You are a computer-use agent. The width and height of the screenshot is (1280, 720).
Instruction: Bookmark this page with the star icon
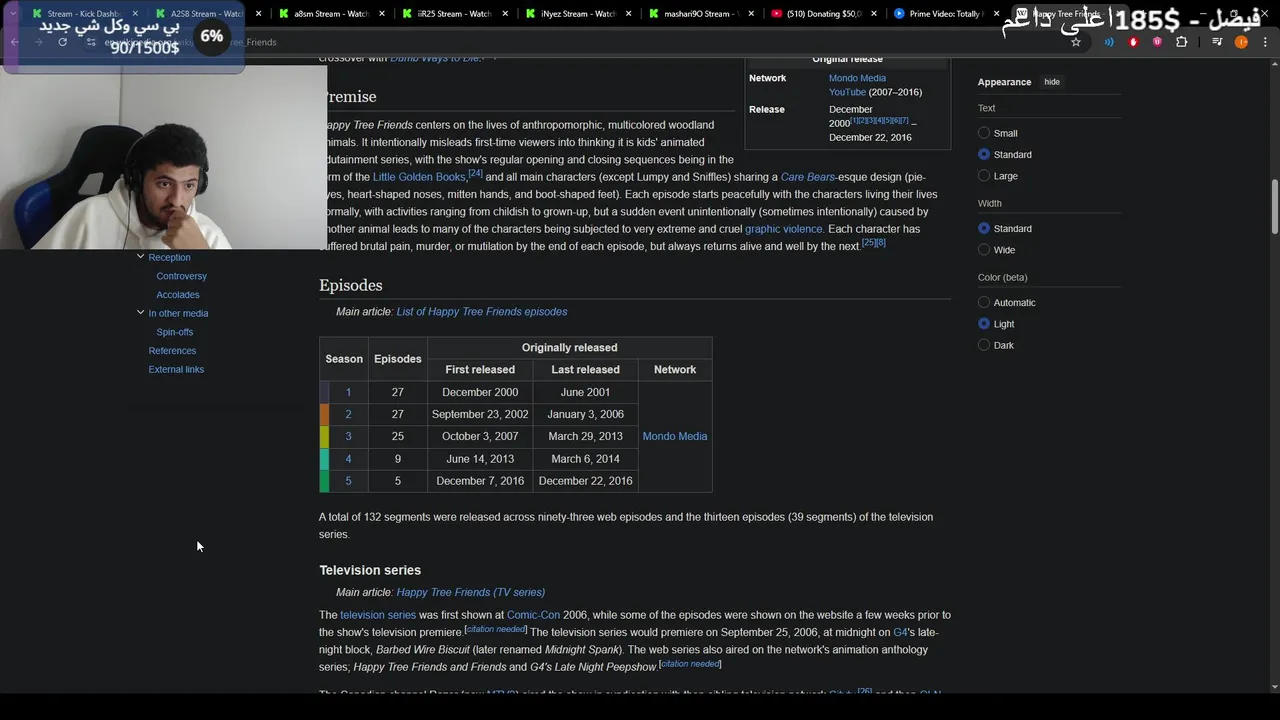pyautogui.click(x=1076, y=42)
